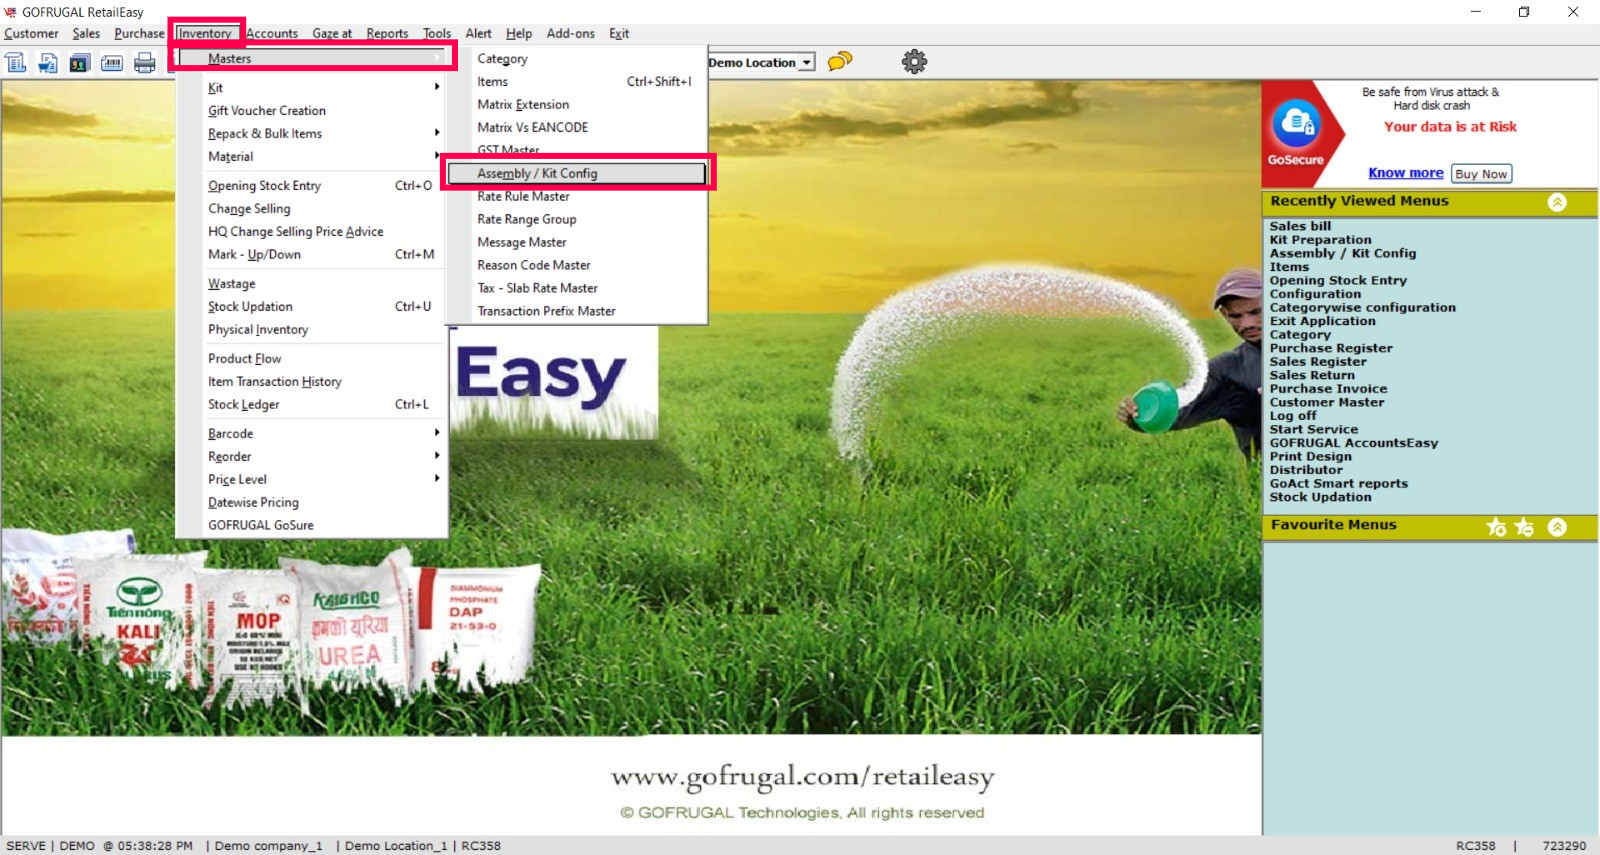
Task: Click the purchase cart document toolbar icon
Action: coord(48,63)
